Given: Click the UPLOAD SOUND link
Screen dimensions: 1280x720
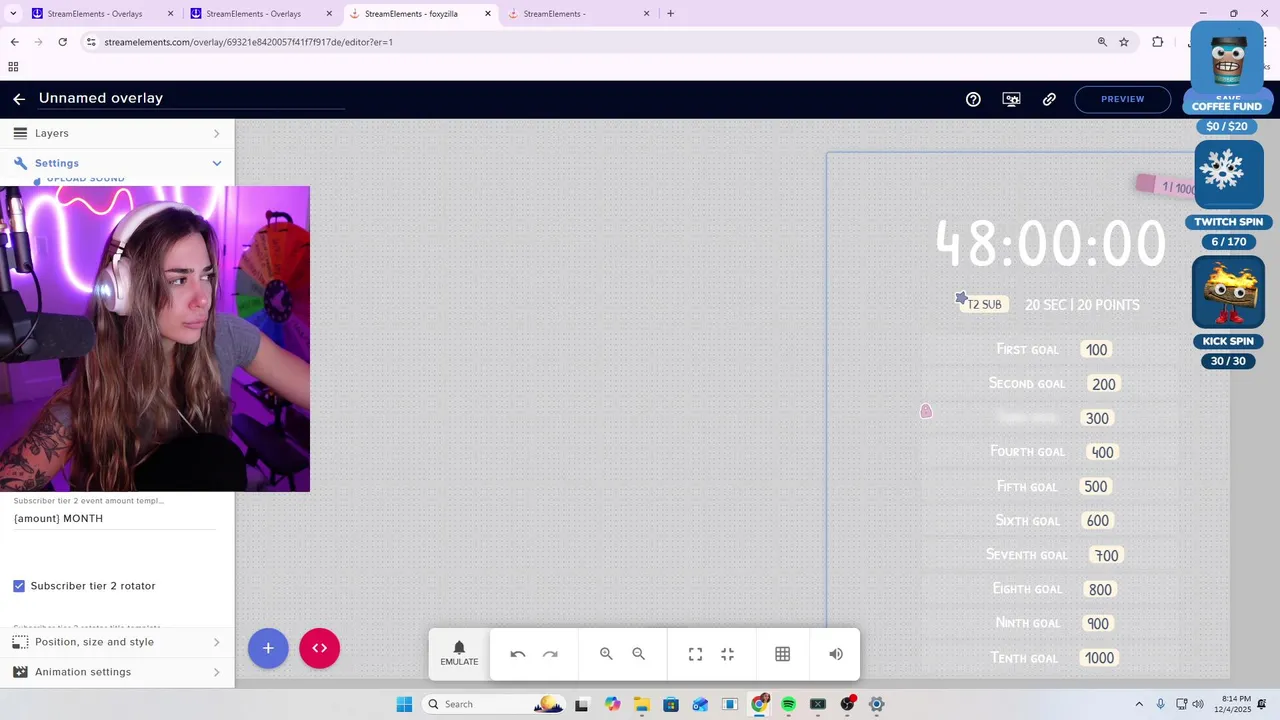Looking at the screenshot, I should point(85,180).
